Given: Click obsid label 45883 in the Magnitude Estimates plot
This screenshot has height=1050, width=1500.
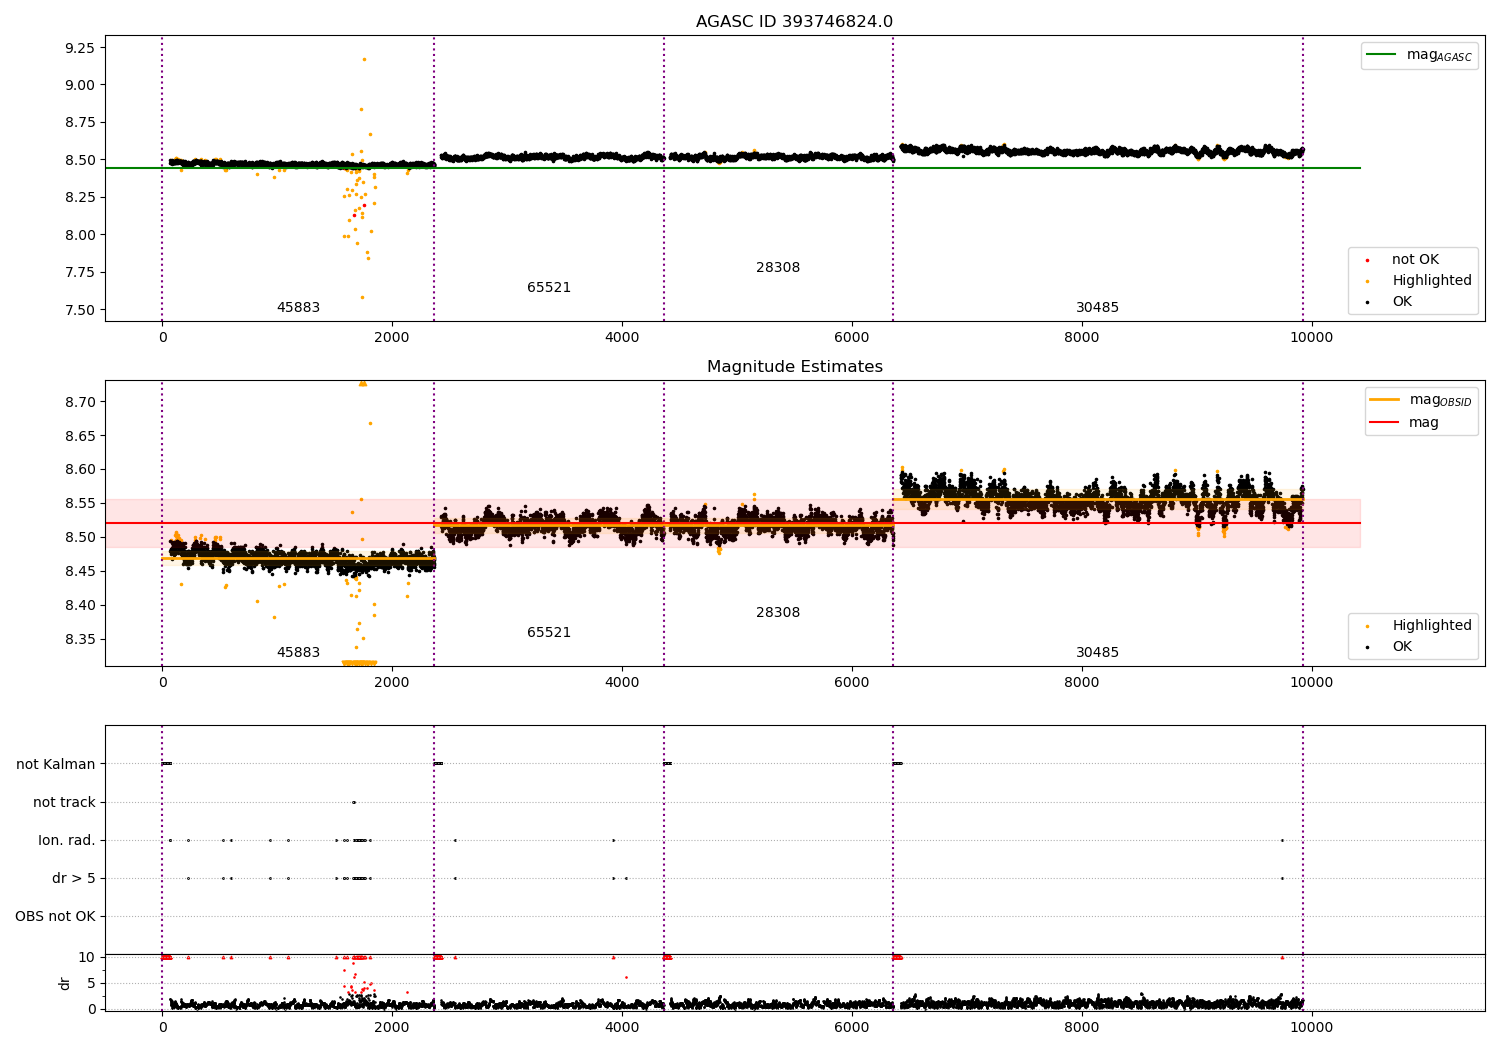Looking at the screenshot, I should click(x=298, y=653).
